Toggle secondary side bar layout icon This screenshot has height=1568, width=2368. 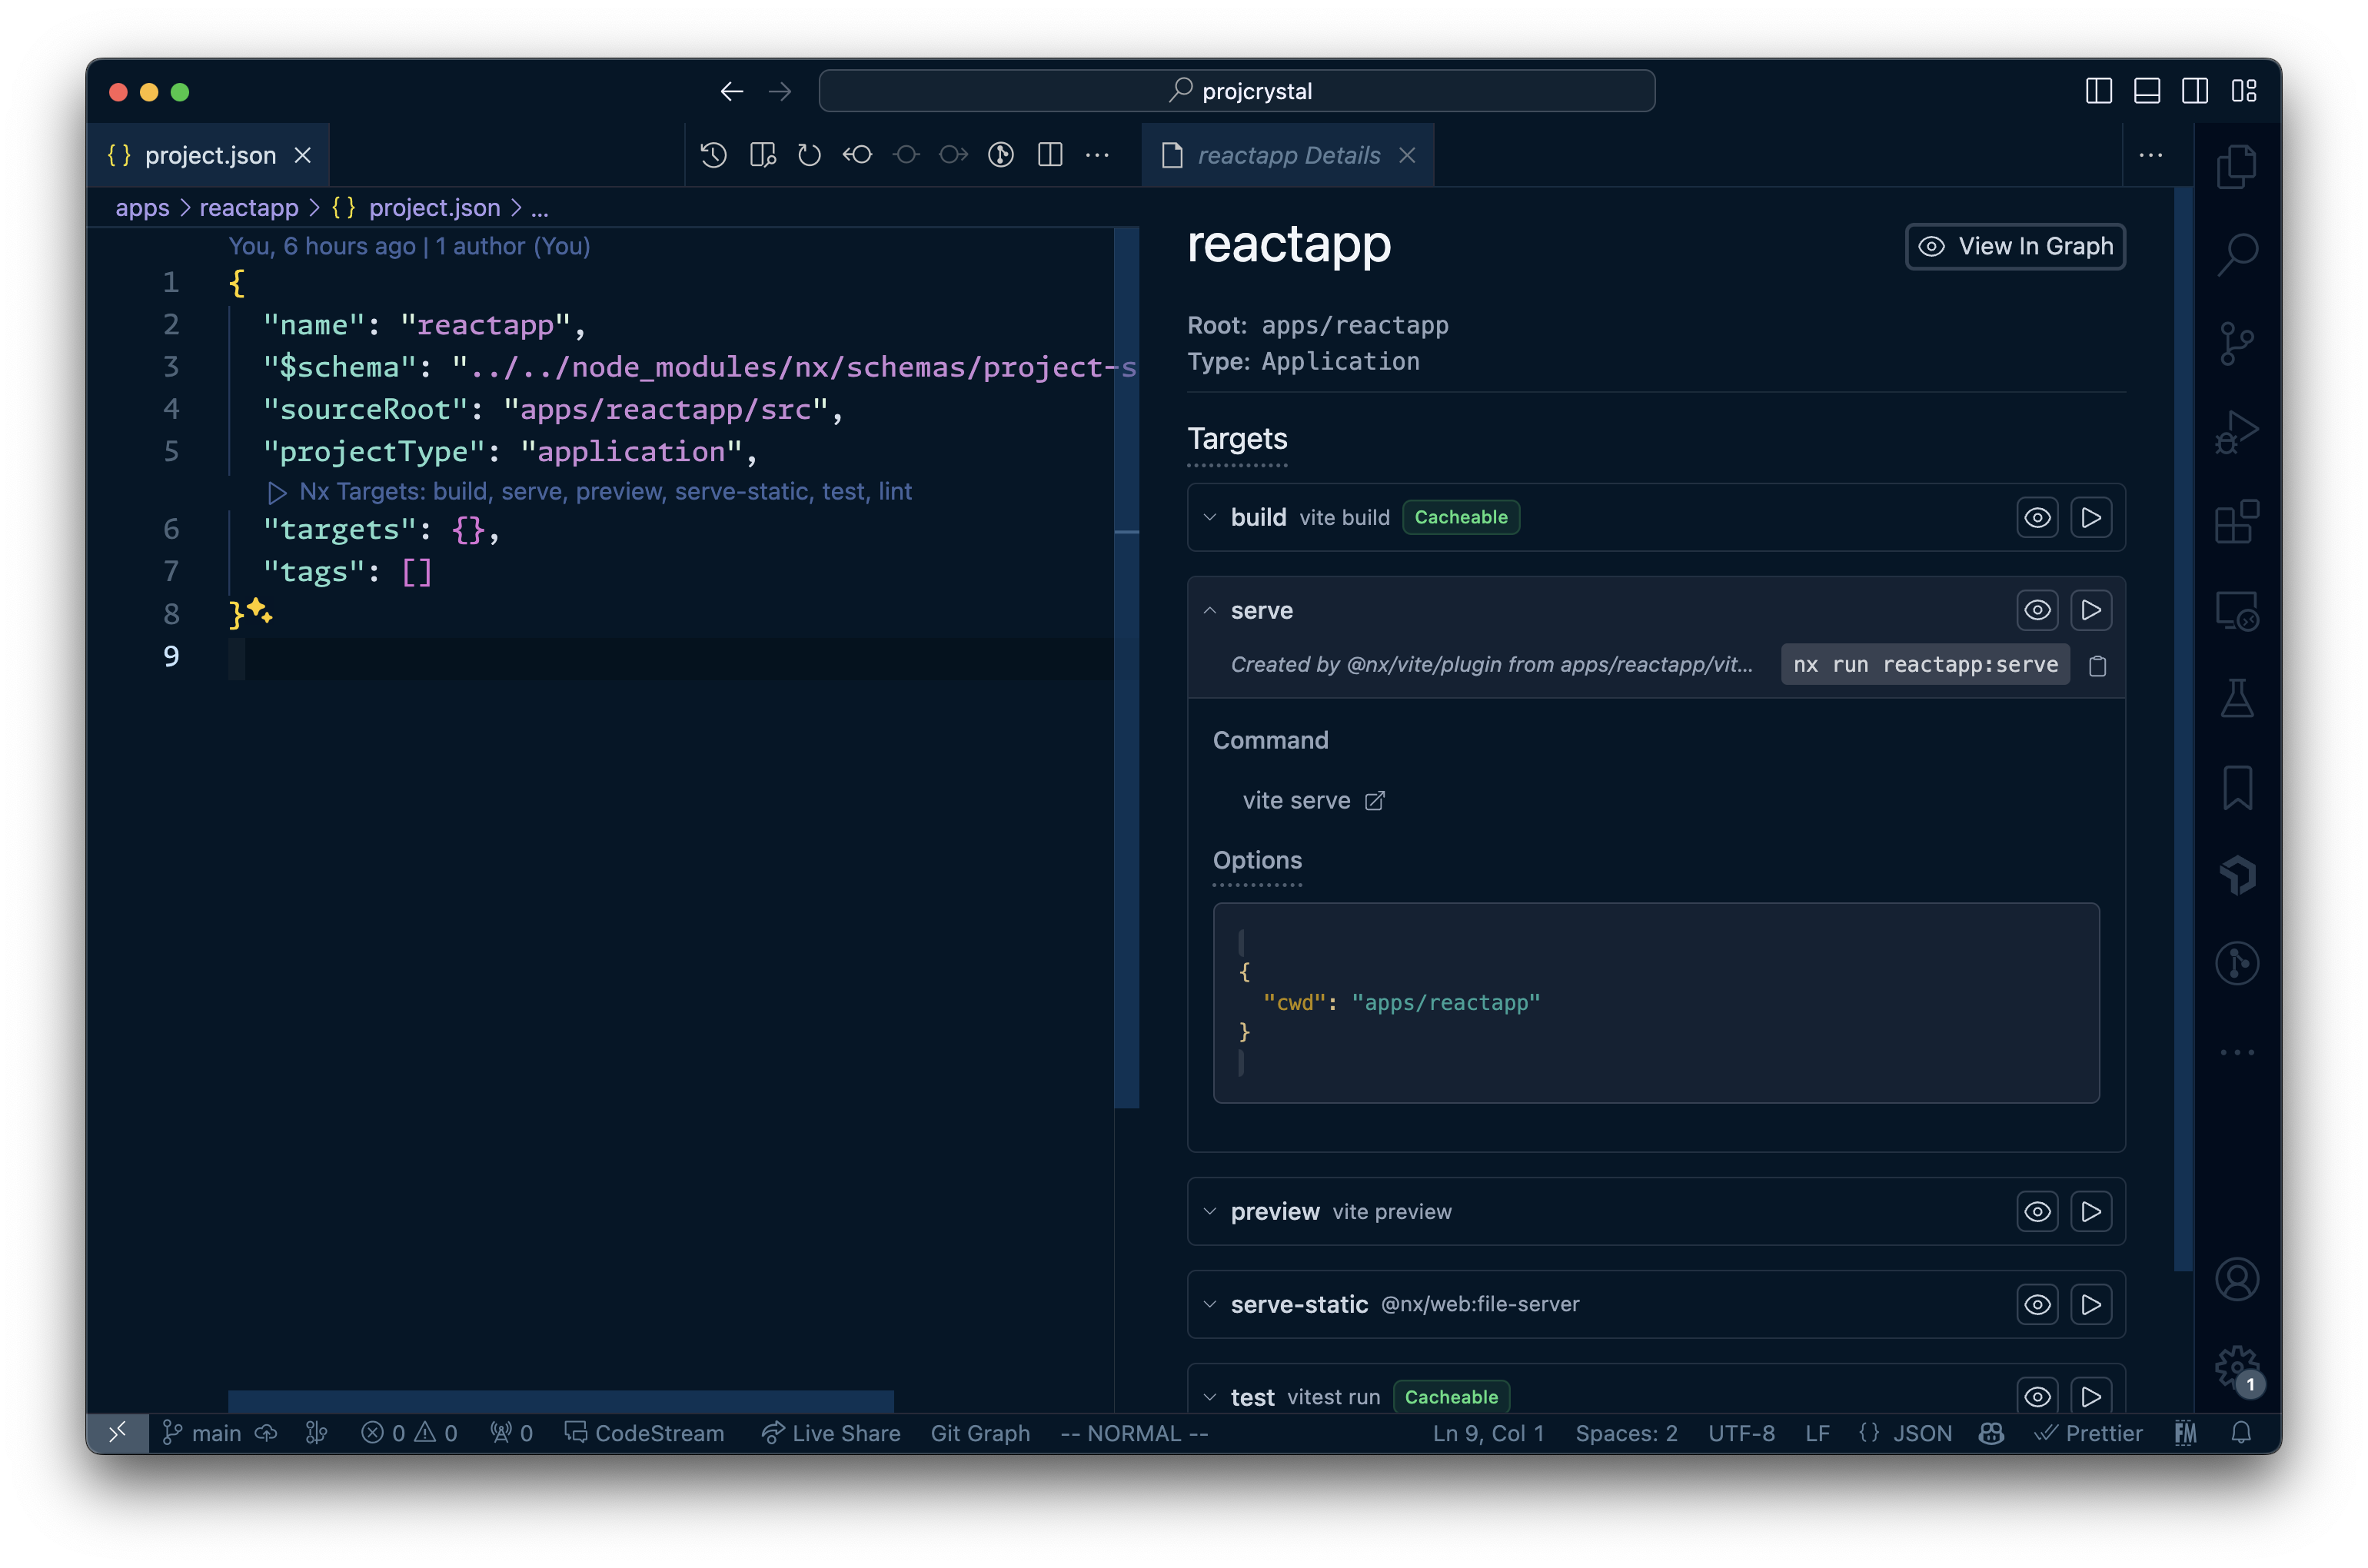[x=2195, y=91]
